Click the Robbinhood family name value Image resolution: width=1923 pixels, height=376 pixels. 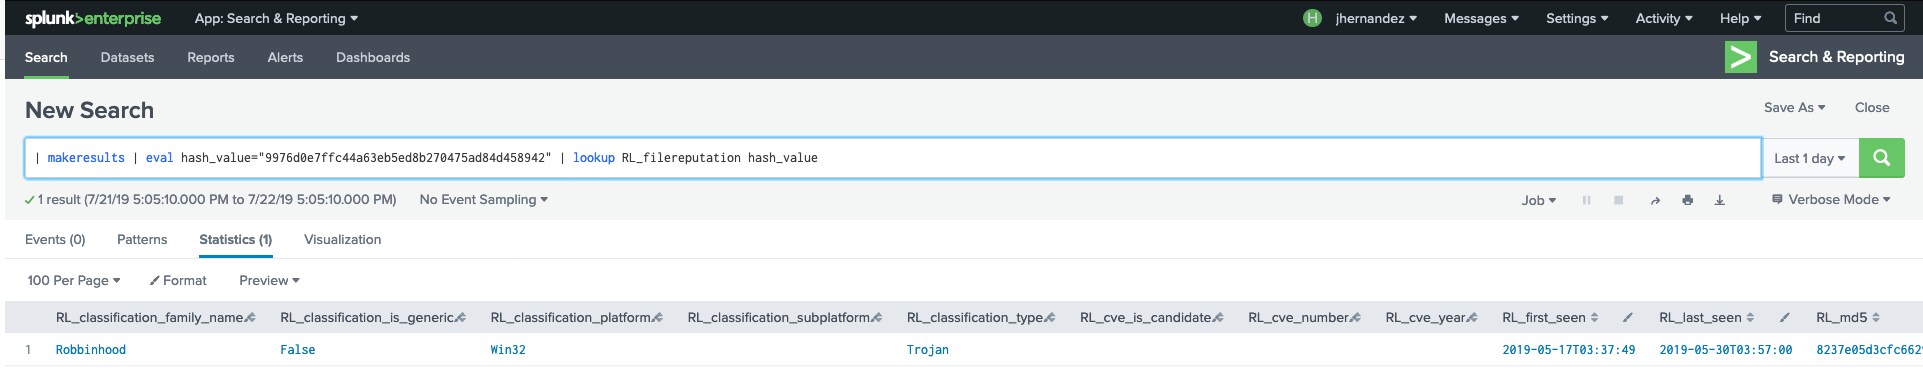coord(91,350)
